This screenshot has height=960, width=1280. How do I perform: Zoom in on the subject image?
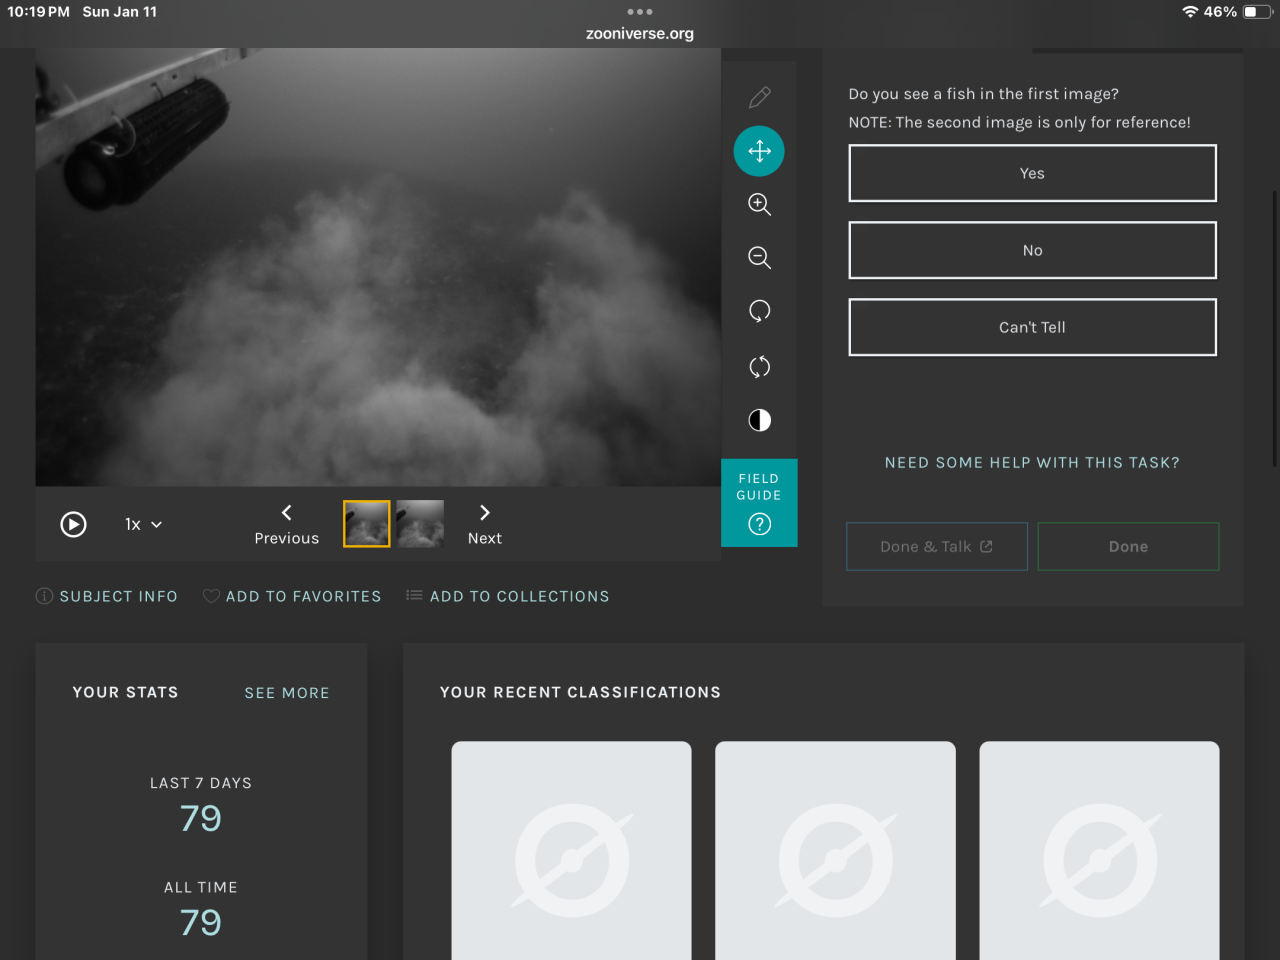[759, 204]
